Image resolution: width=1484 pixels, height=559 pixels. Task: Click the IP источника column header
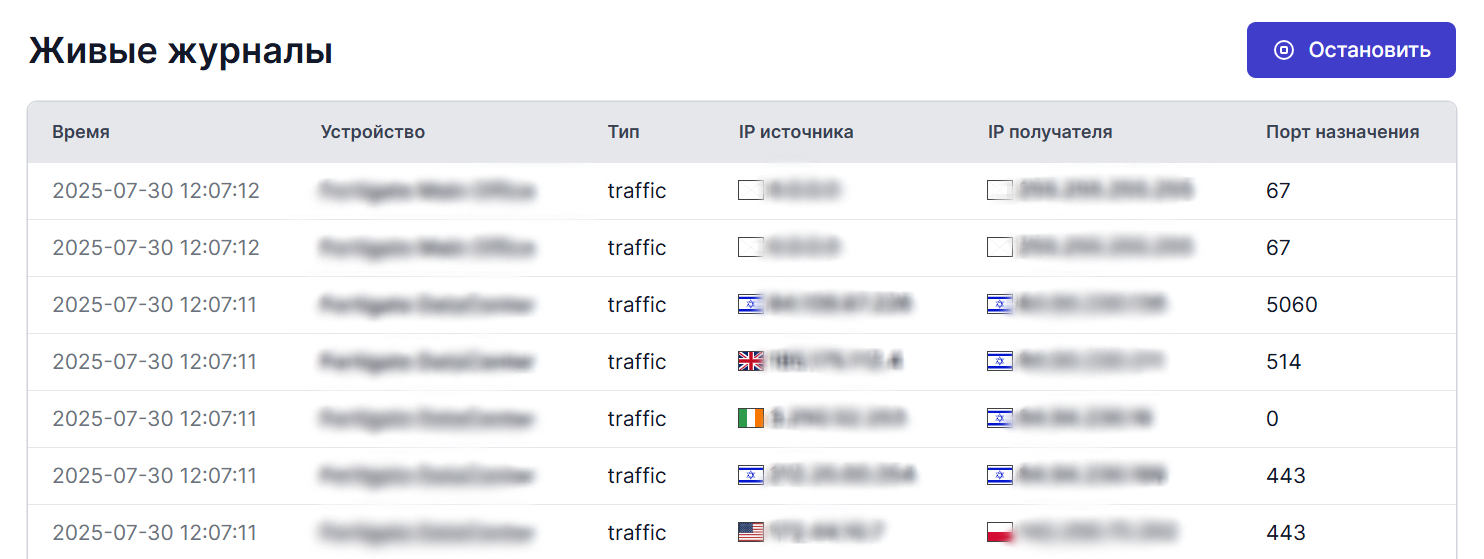796,132
